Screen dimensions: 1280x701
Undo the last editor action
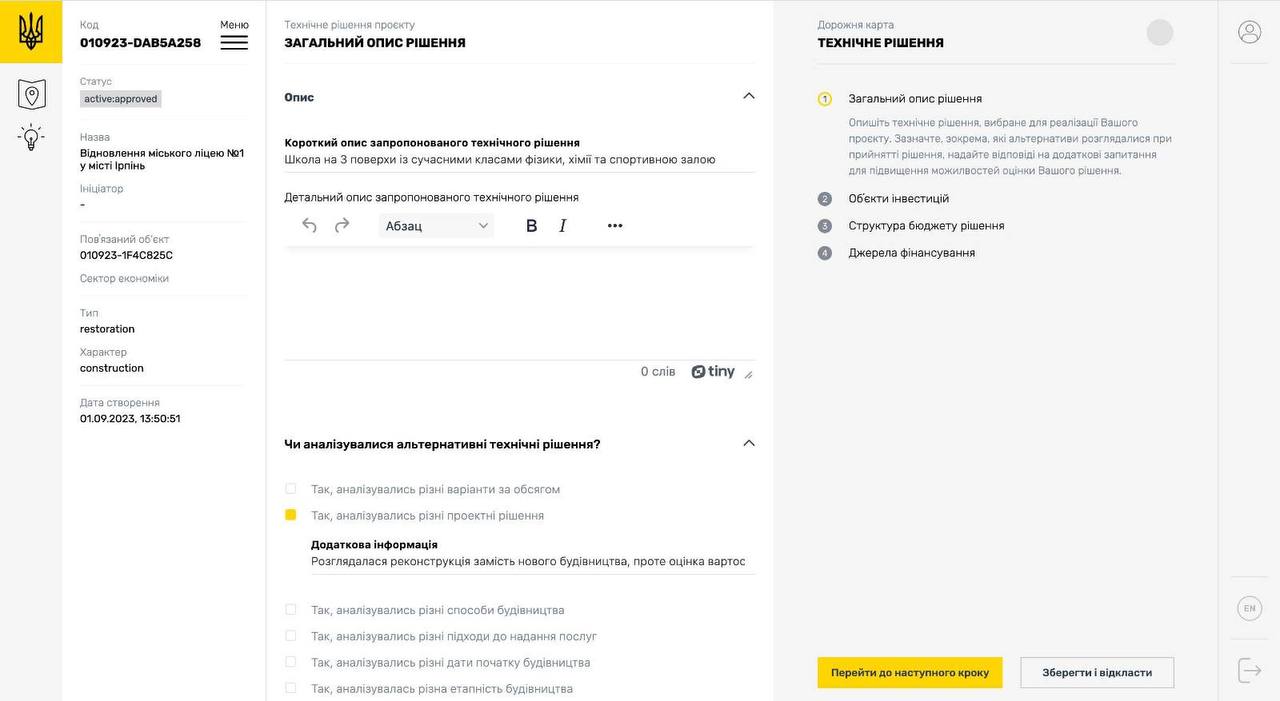[310, 226]
